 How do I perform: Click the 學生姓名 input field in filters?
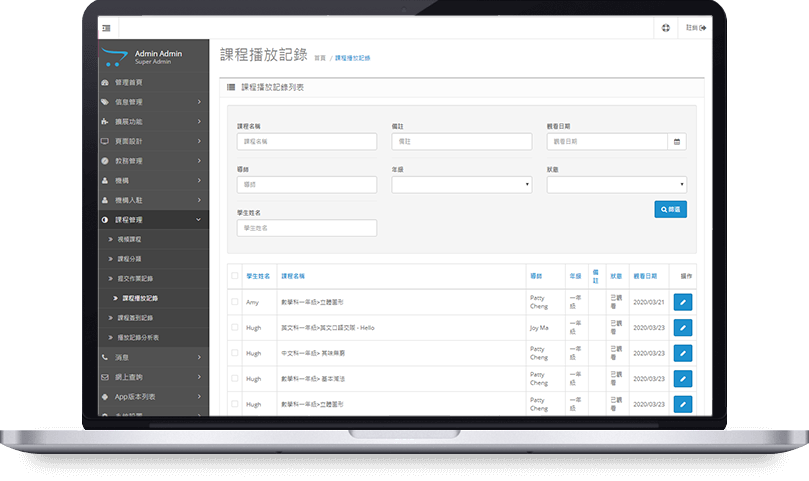(x=306, y=228)
